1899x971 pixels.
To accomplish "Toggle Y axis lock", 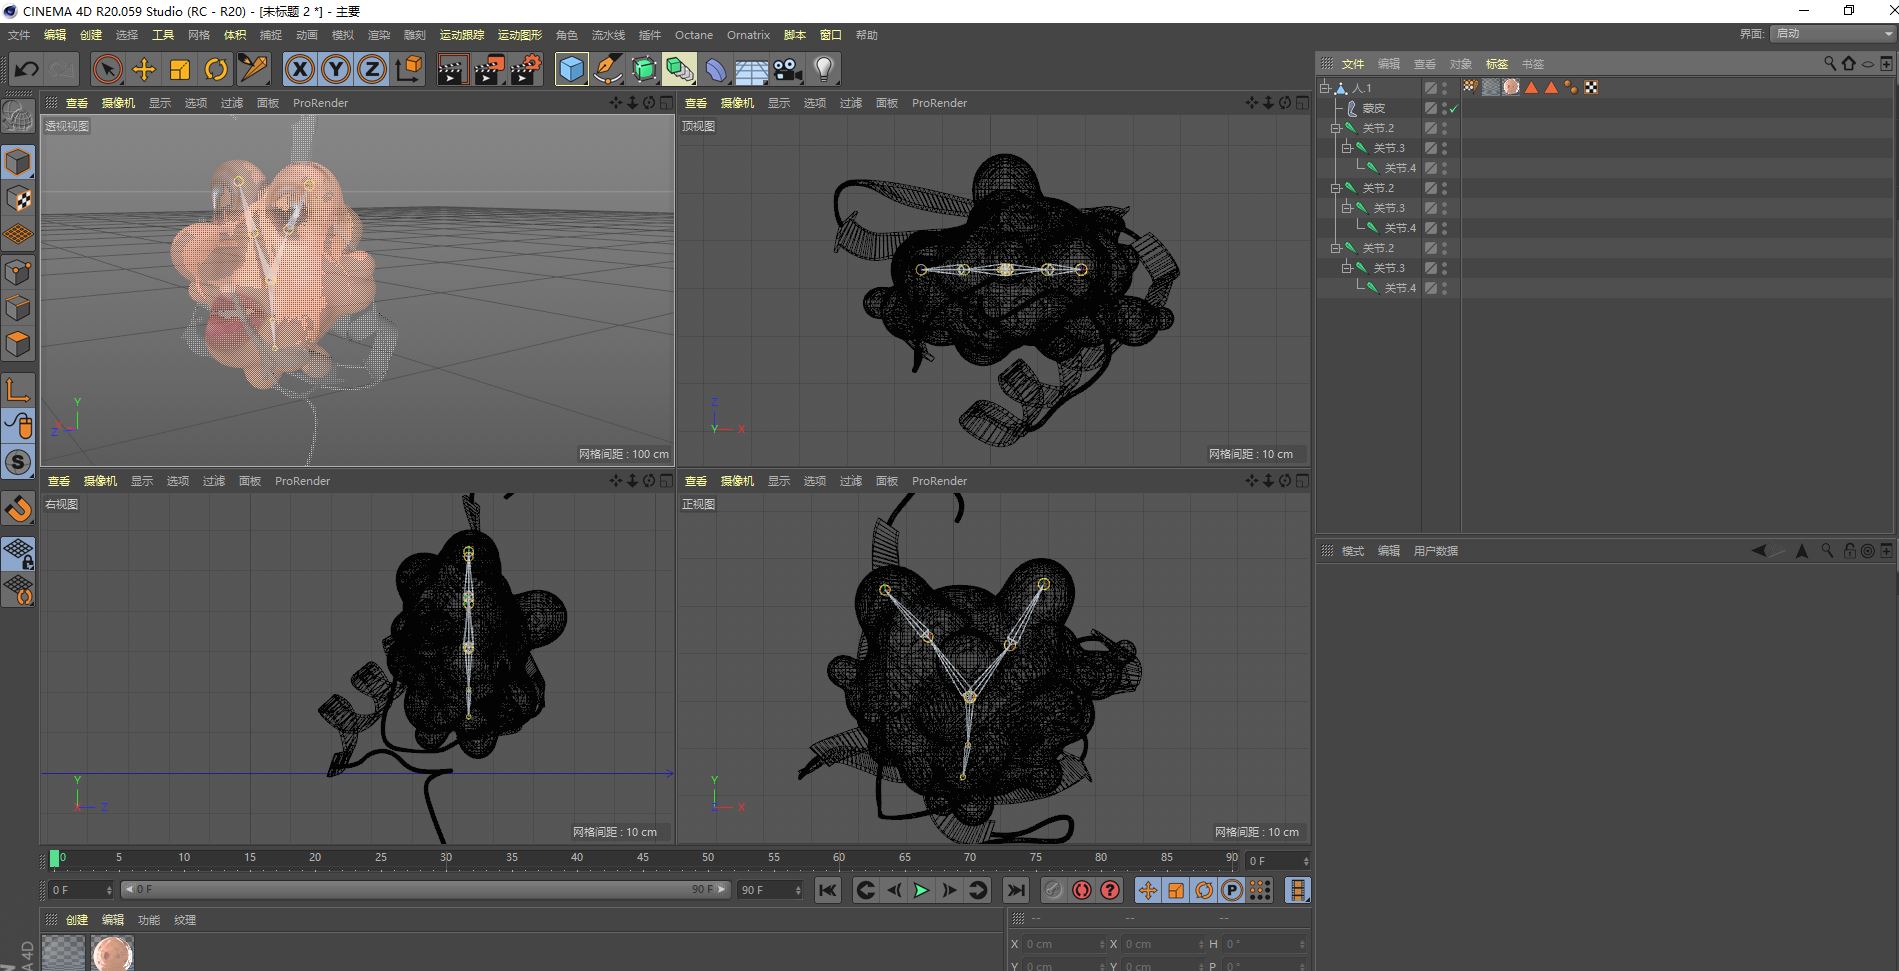I will coord(336,69).
